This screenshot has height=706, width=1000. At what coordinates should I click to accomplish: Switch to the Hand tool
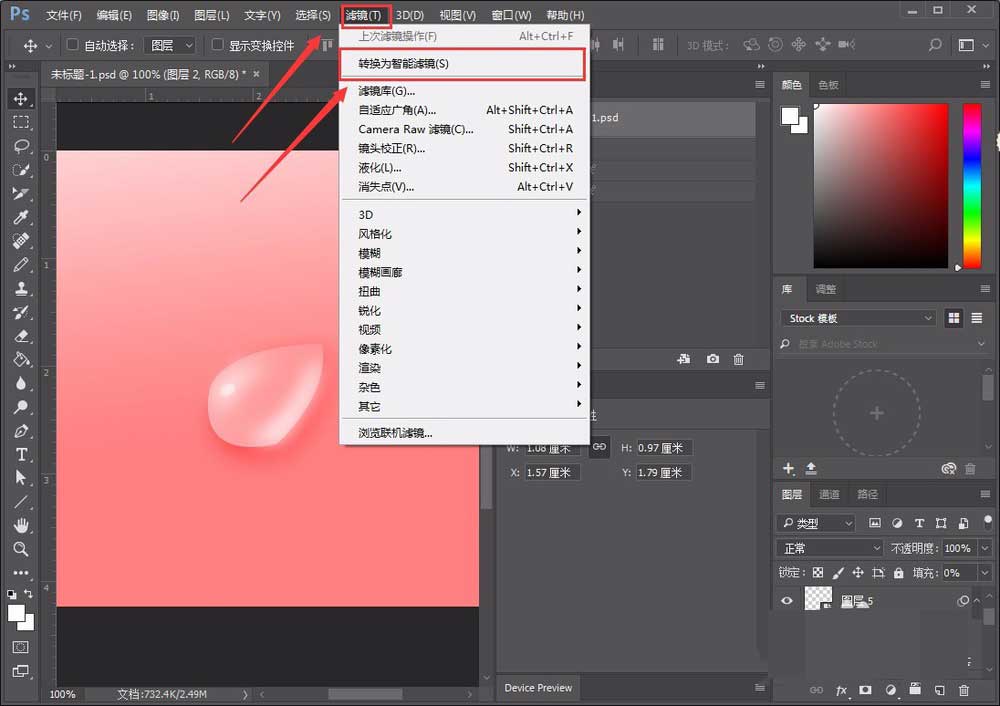(x=21, y=526)
